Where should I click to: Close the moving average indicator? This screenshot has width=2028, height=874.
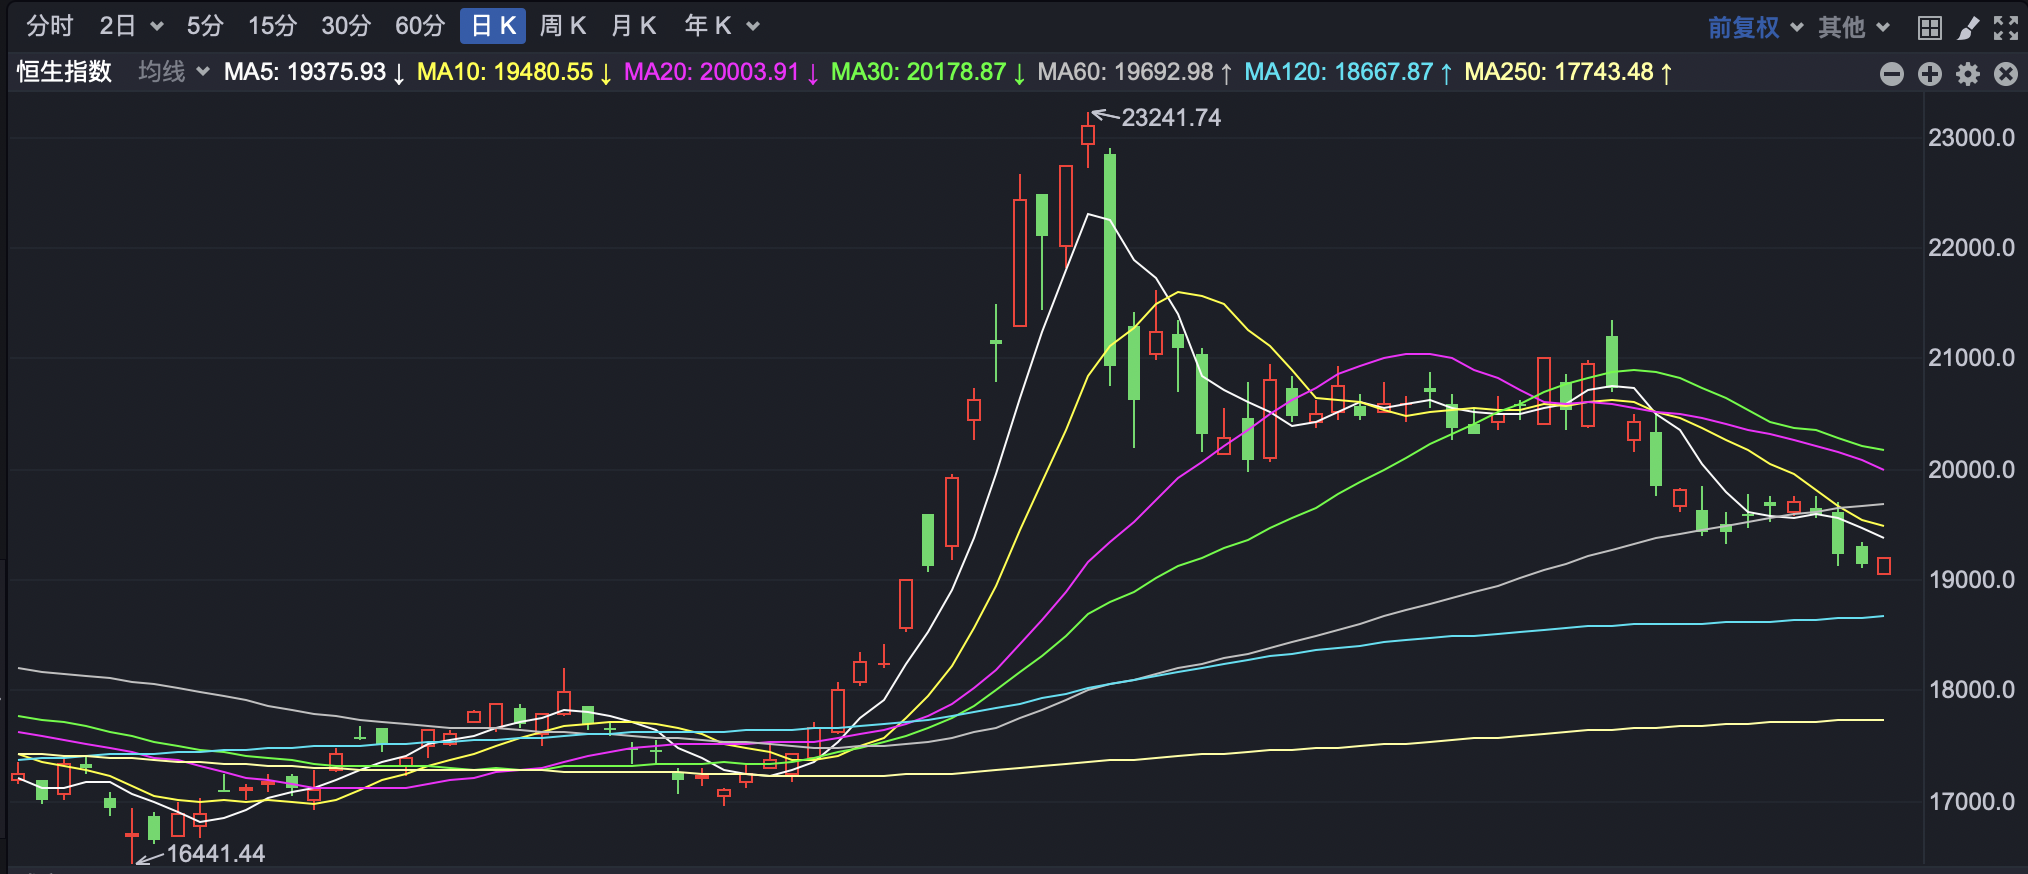coord(2006,74)
